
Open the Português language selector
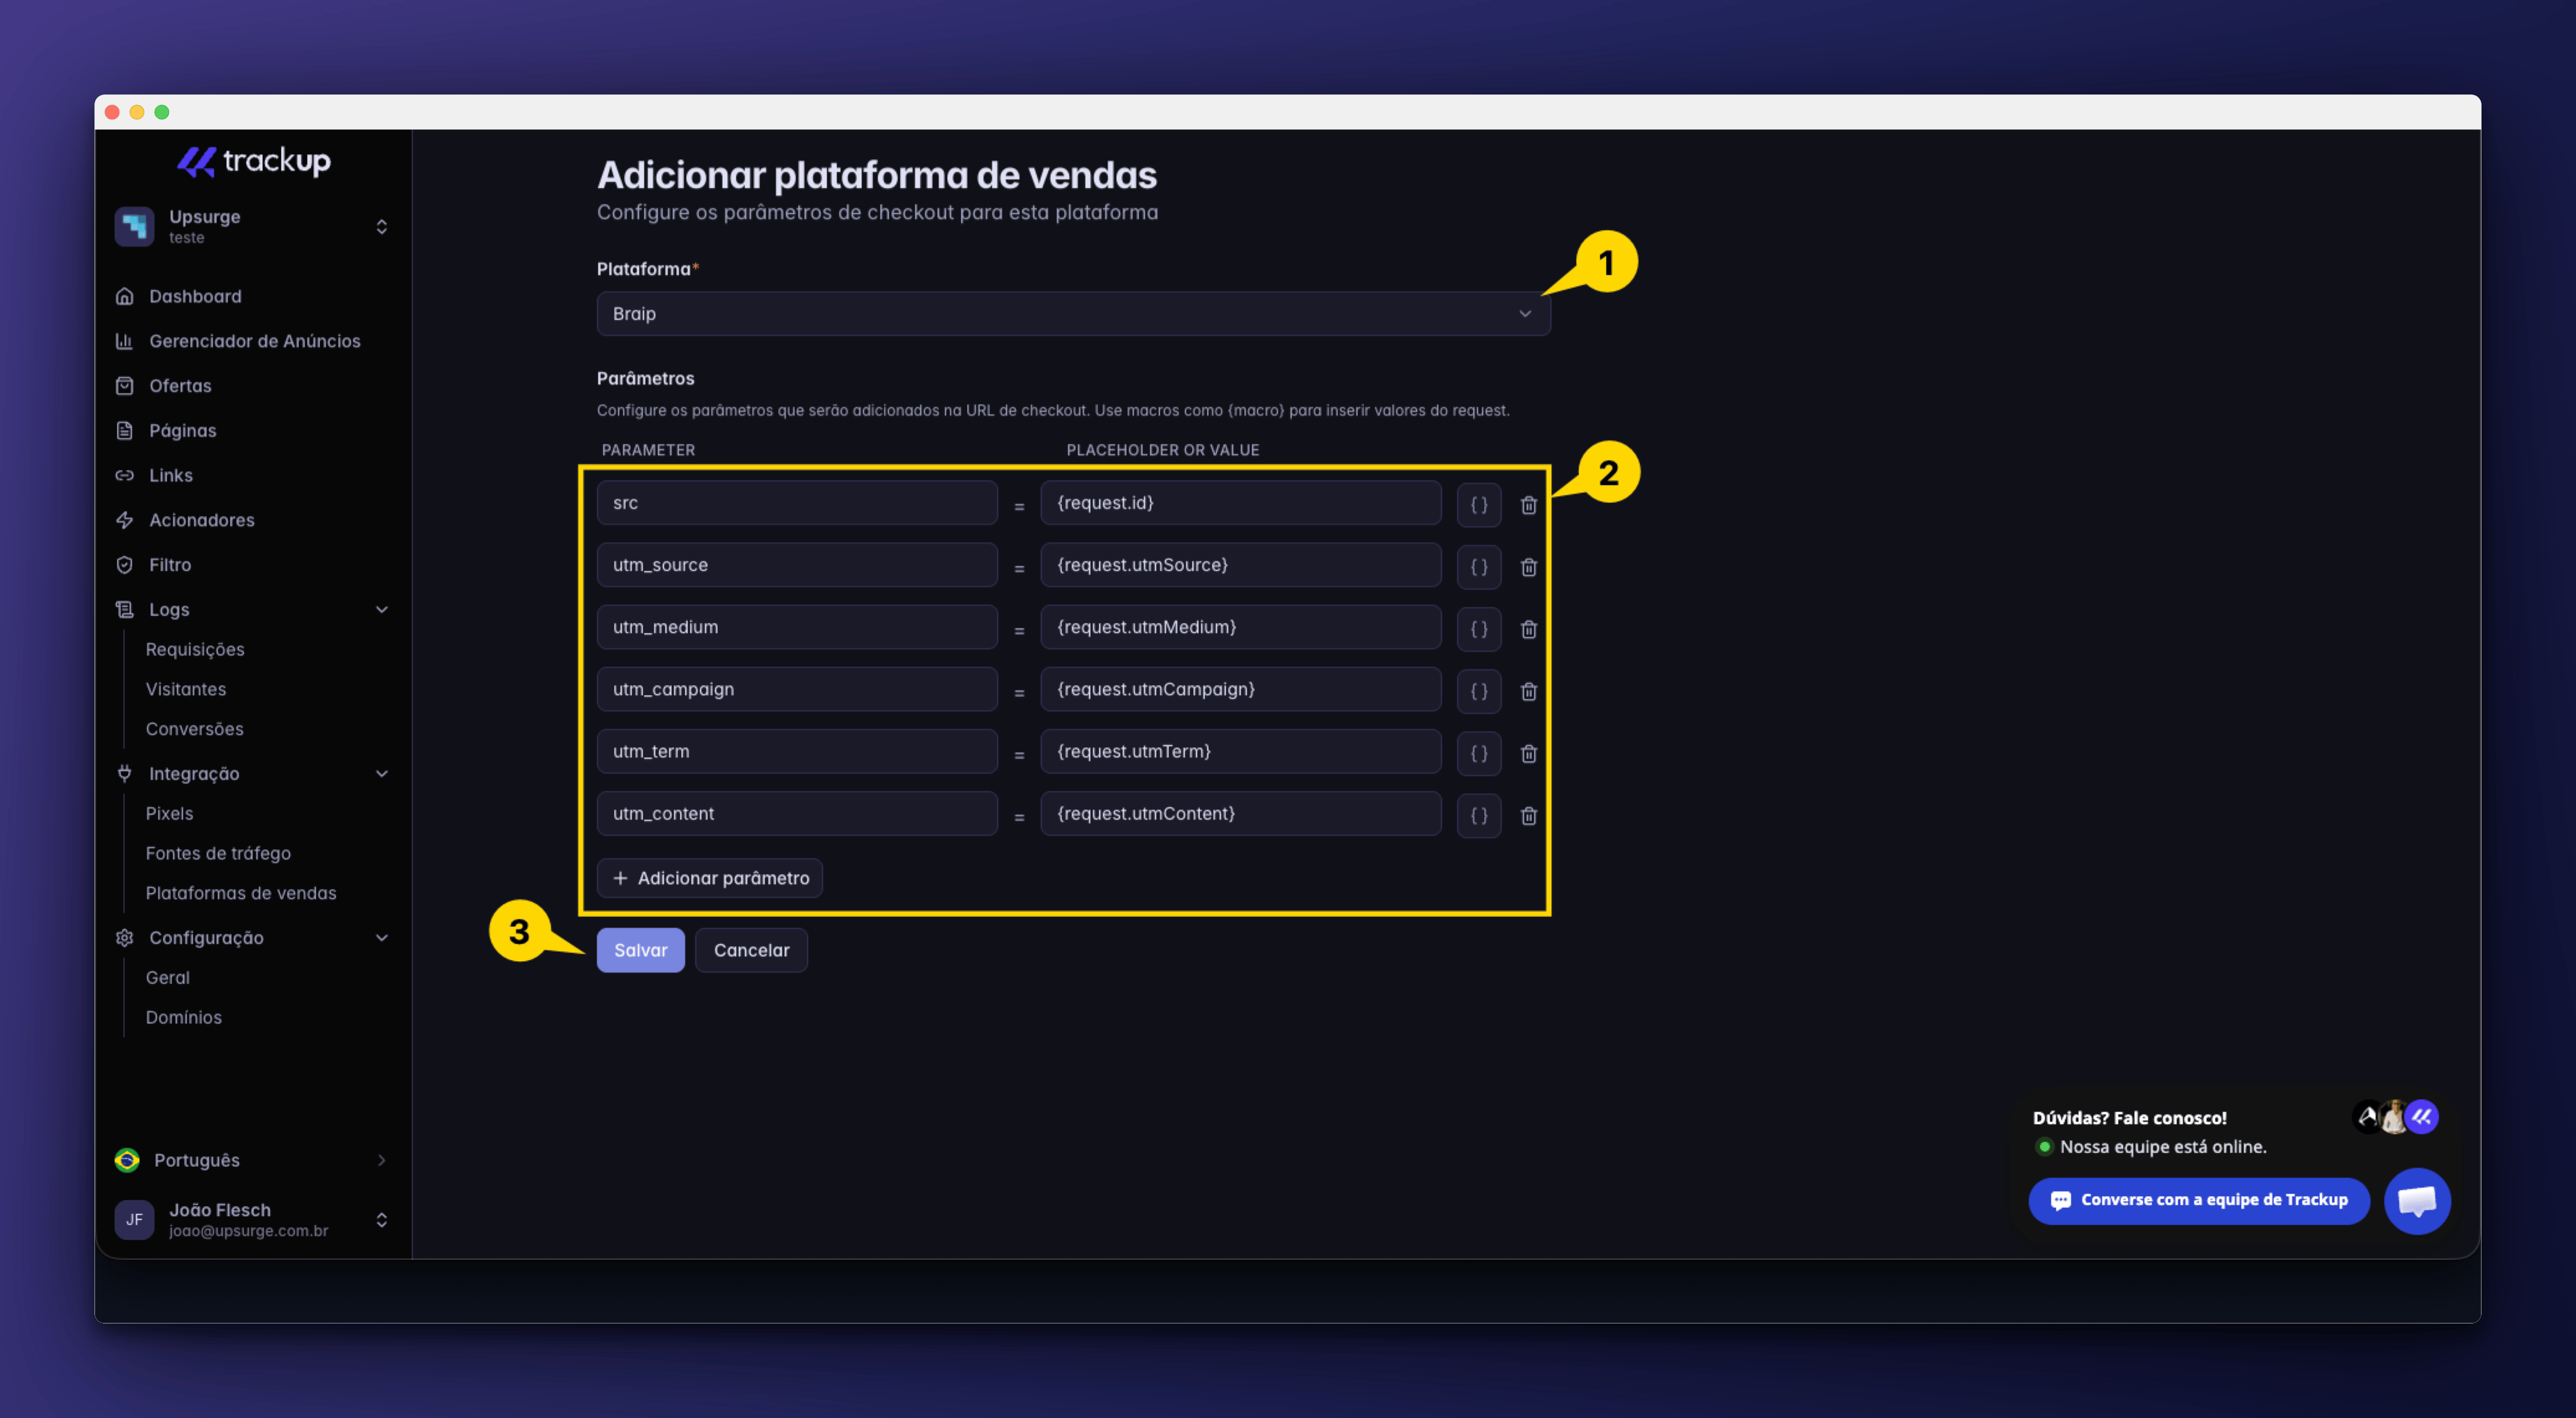click(253, 1160)
